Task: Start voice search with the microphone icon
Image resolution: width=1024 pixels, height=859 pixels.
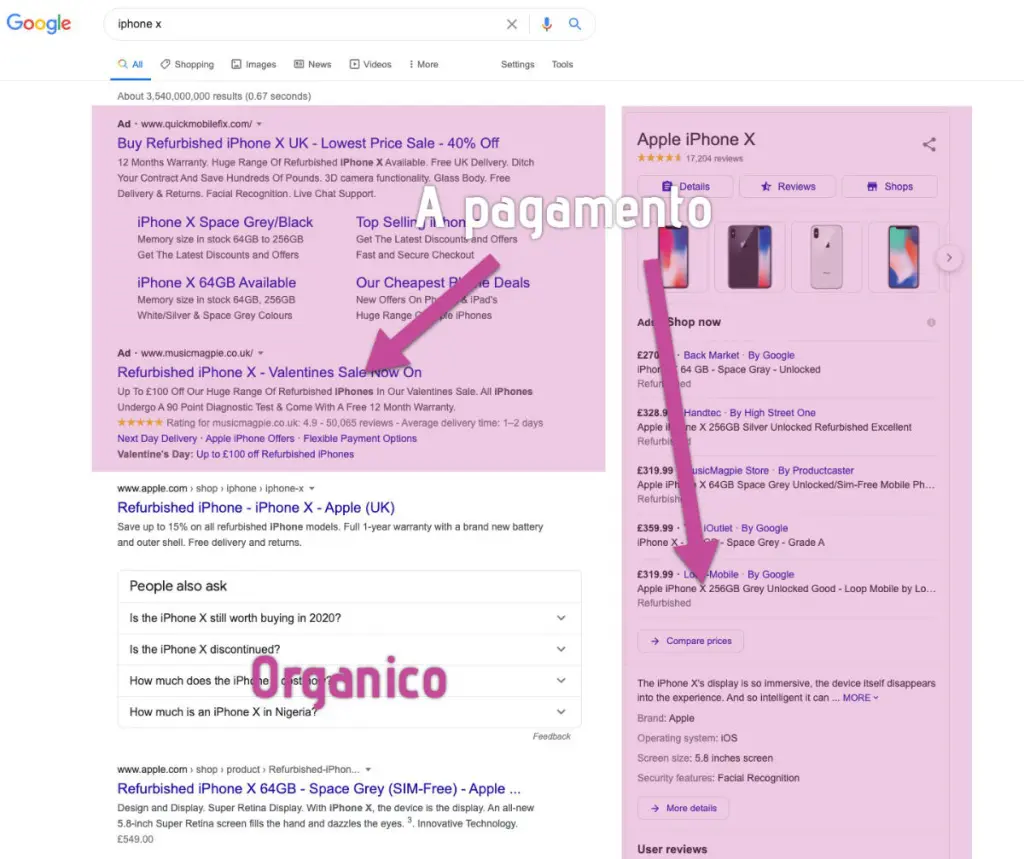Action: 547,24
